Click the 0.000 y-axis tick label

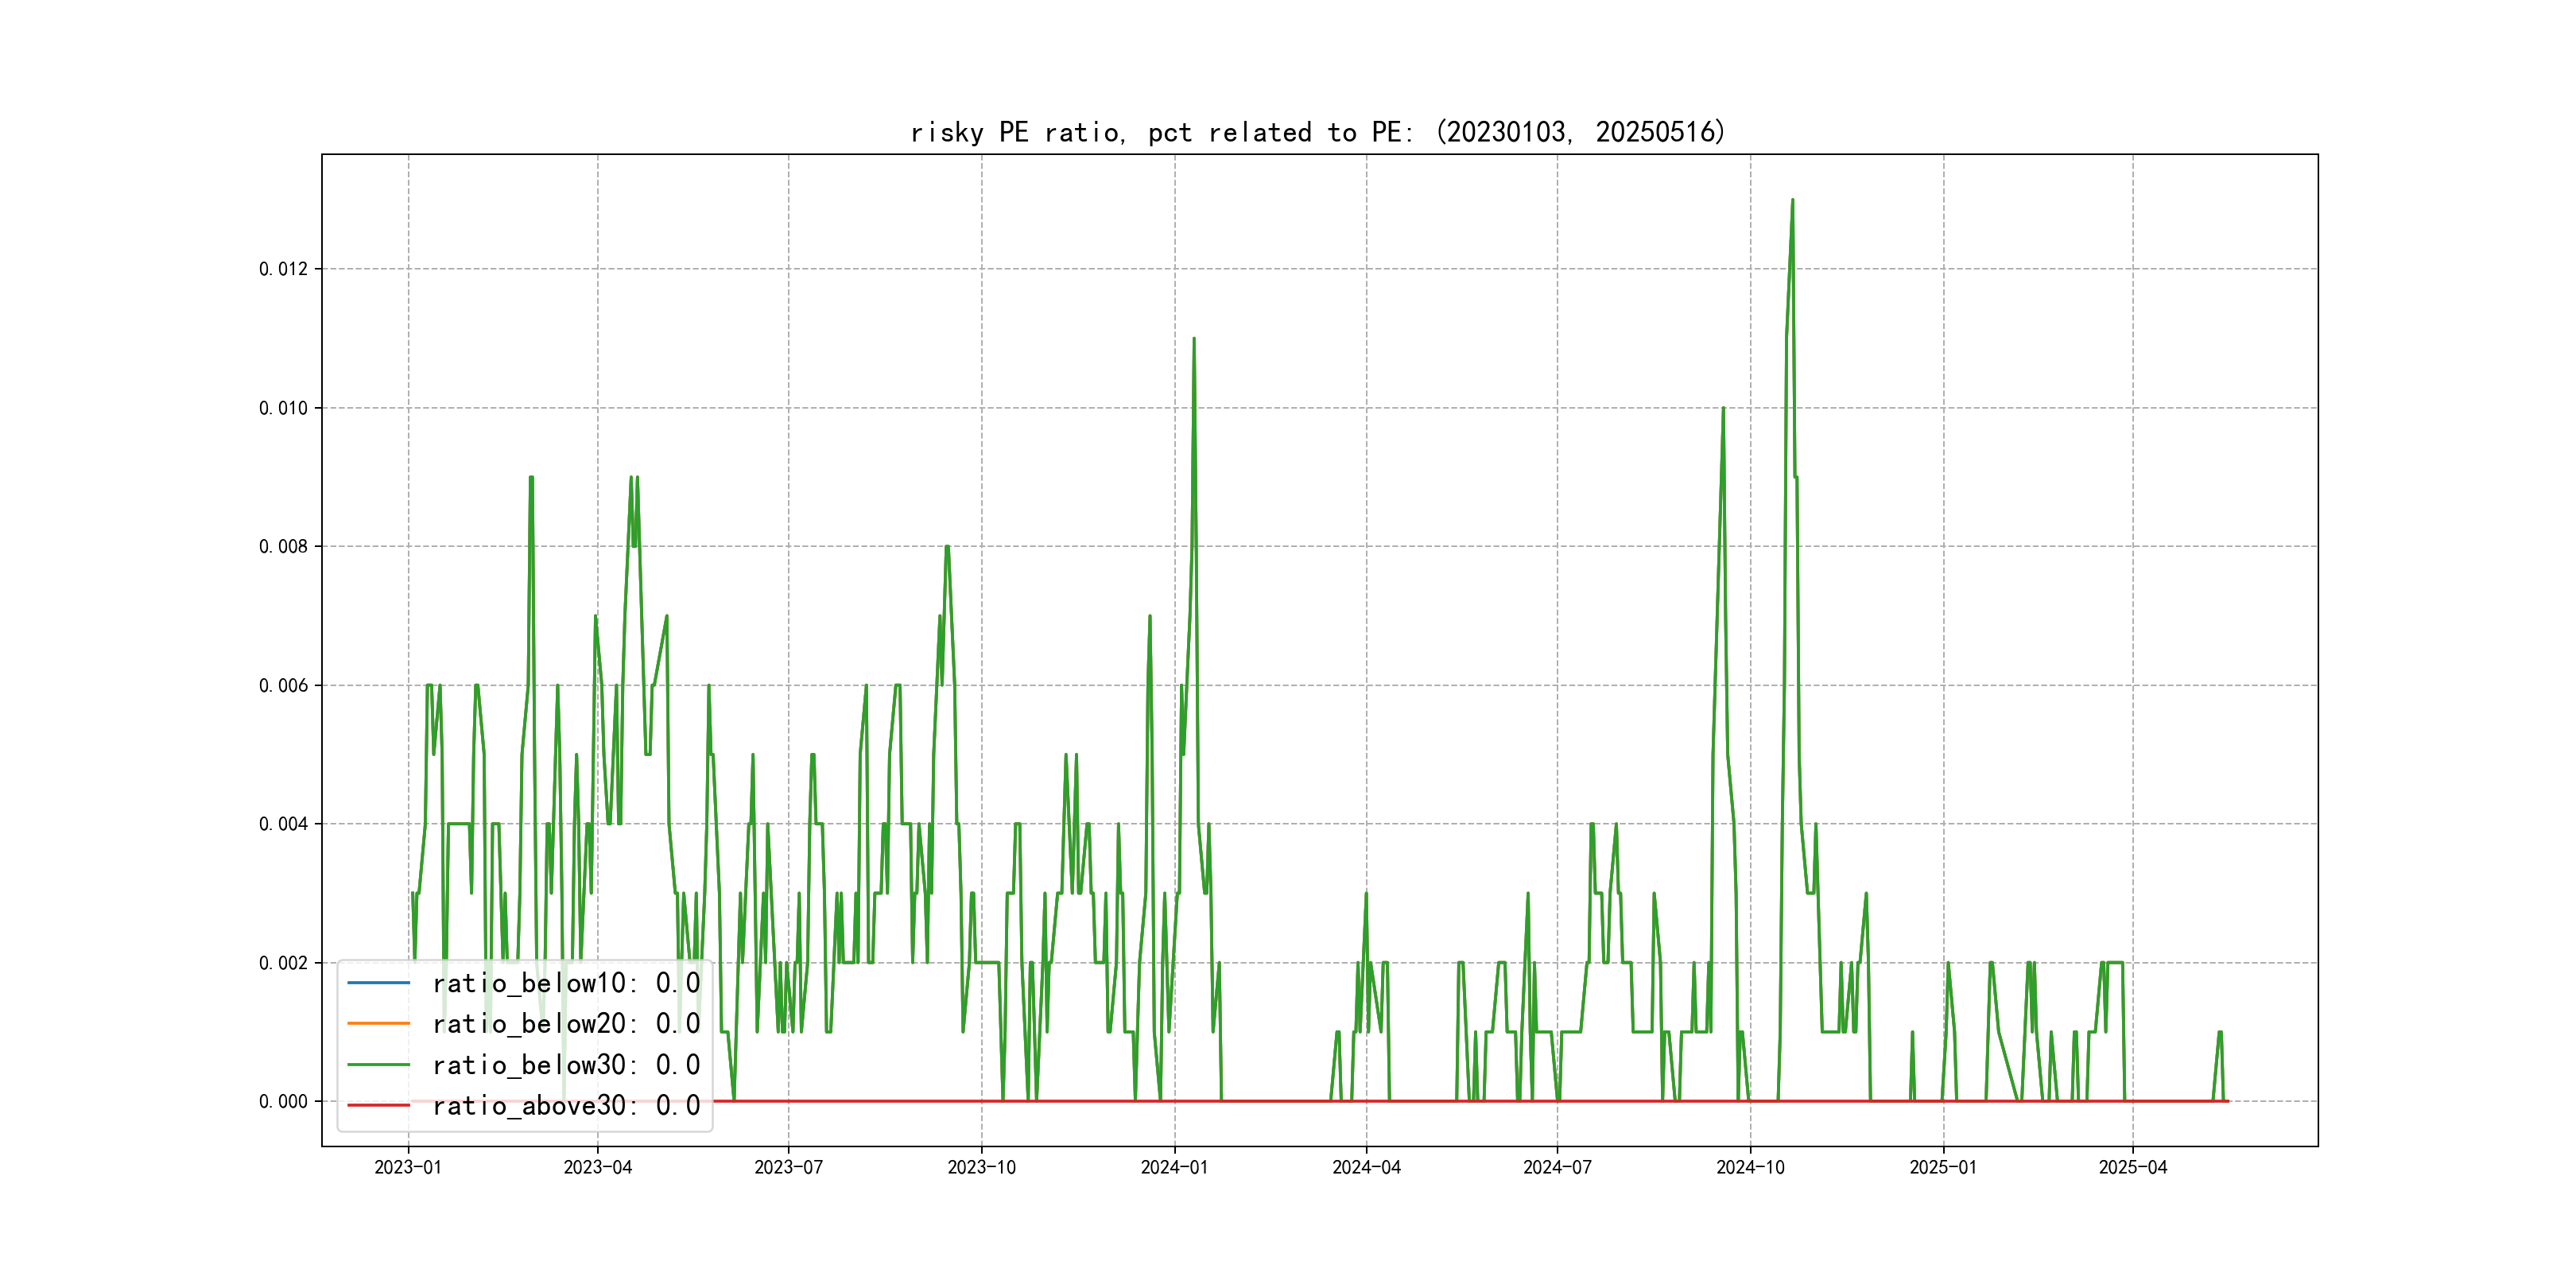283,1101
